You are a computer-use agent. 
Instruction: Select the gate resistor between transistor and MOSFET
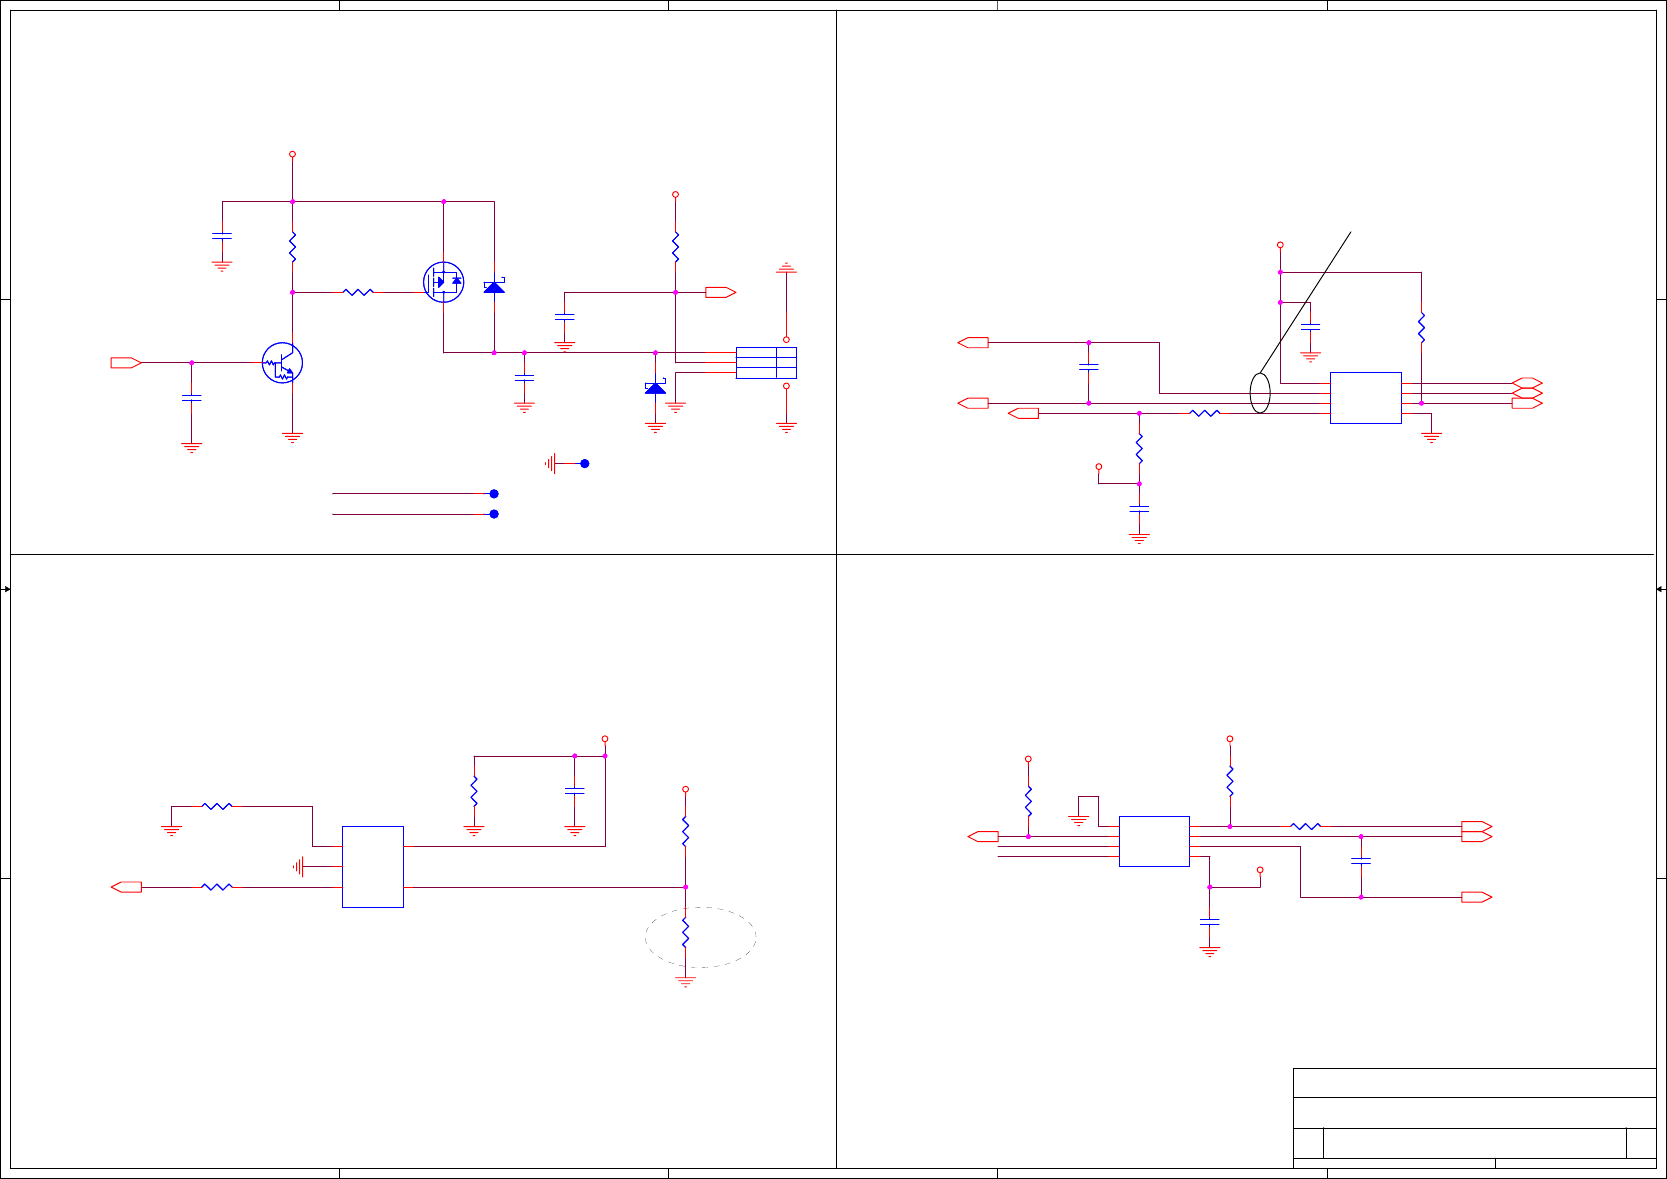(358, 292)
